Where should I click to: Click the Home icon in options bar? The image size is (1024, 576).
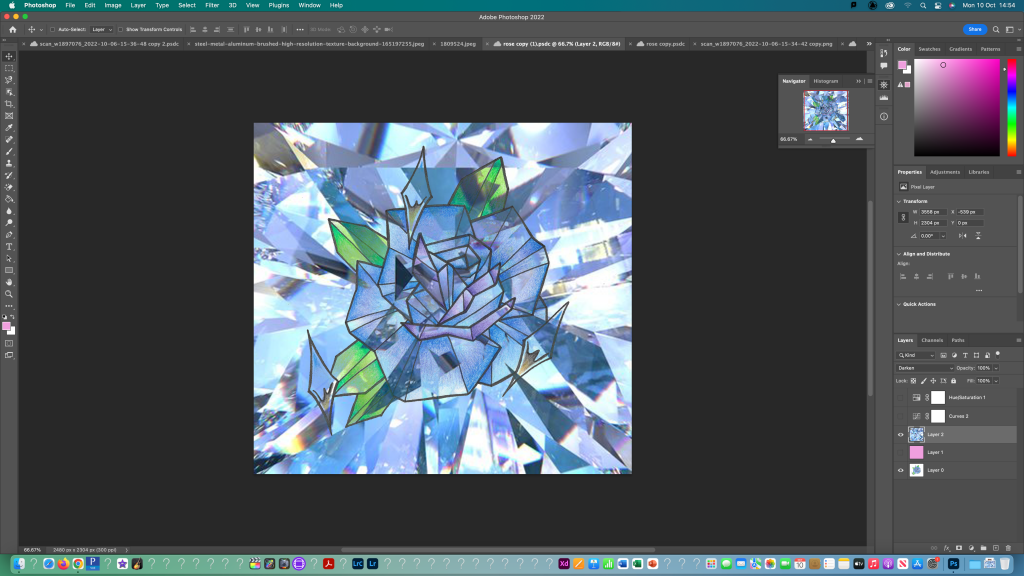point(13,30)
